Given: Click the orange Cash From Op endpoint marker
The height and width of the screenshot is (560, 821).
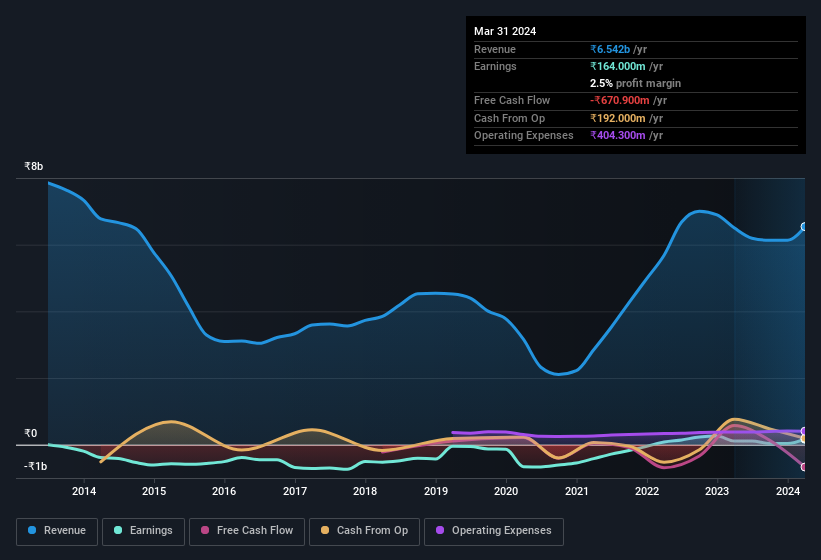Looking at the screenshot, I should pyautogui.click(x=804, y=438).
